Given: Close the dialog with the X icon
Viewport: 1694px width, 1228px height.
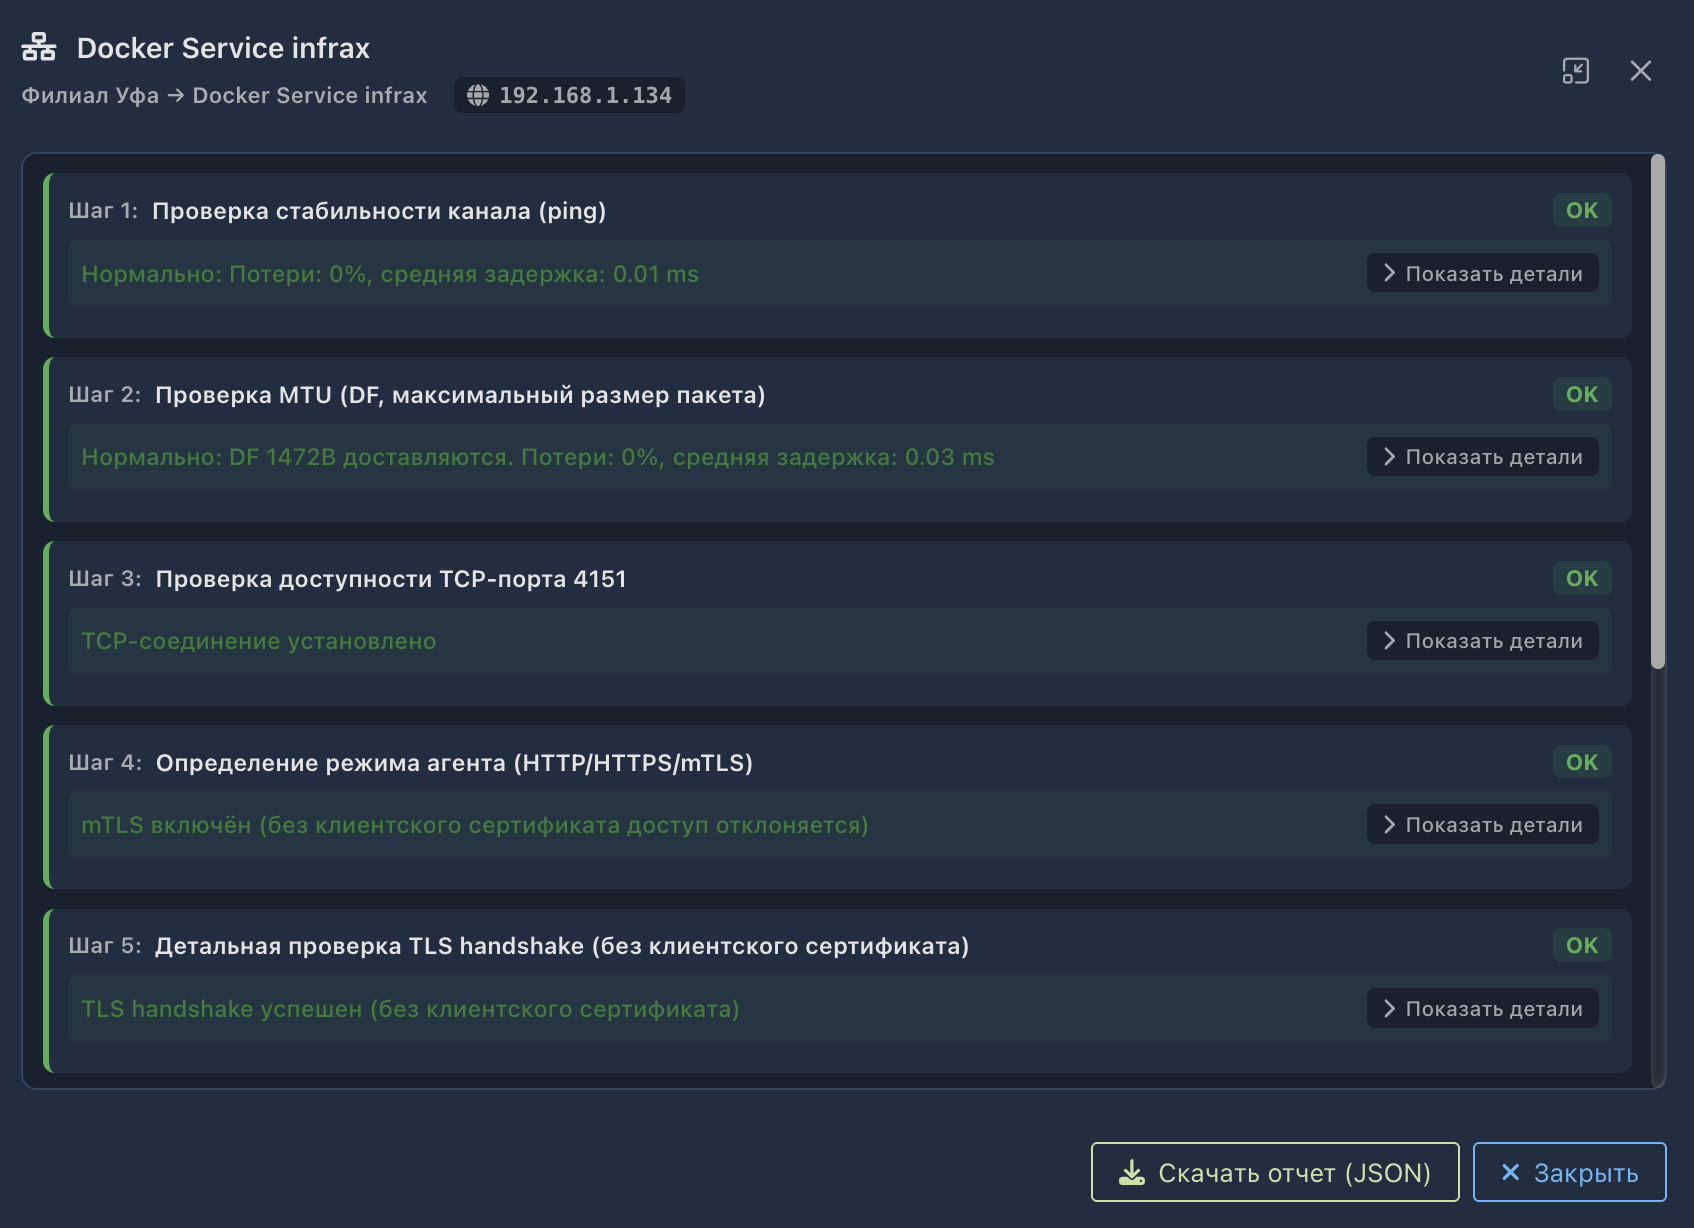Looking at the screenshot, I should (1640, 71).
